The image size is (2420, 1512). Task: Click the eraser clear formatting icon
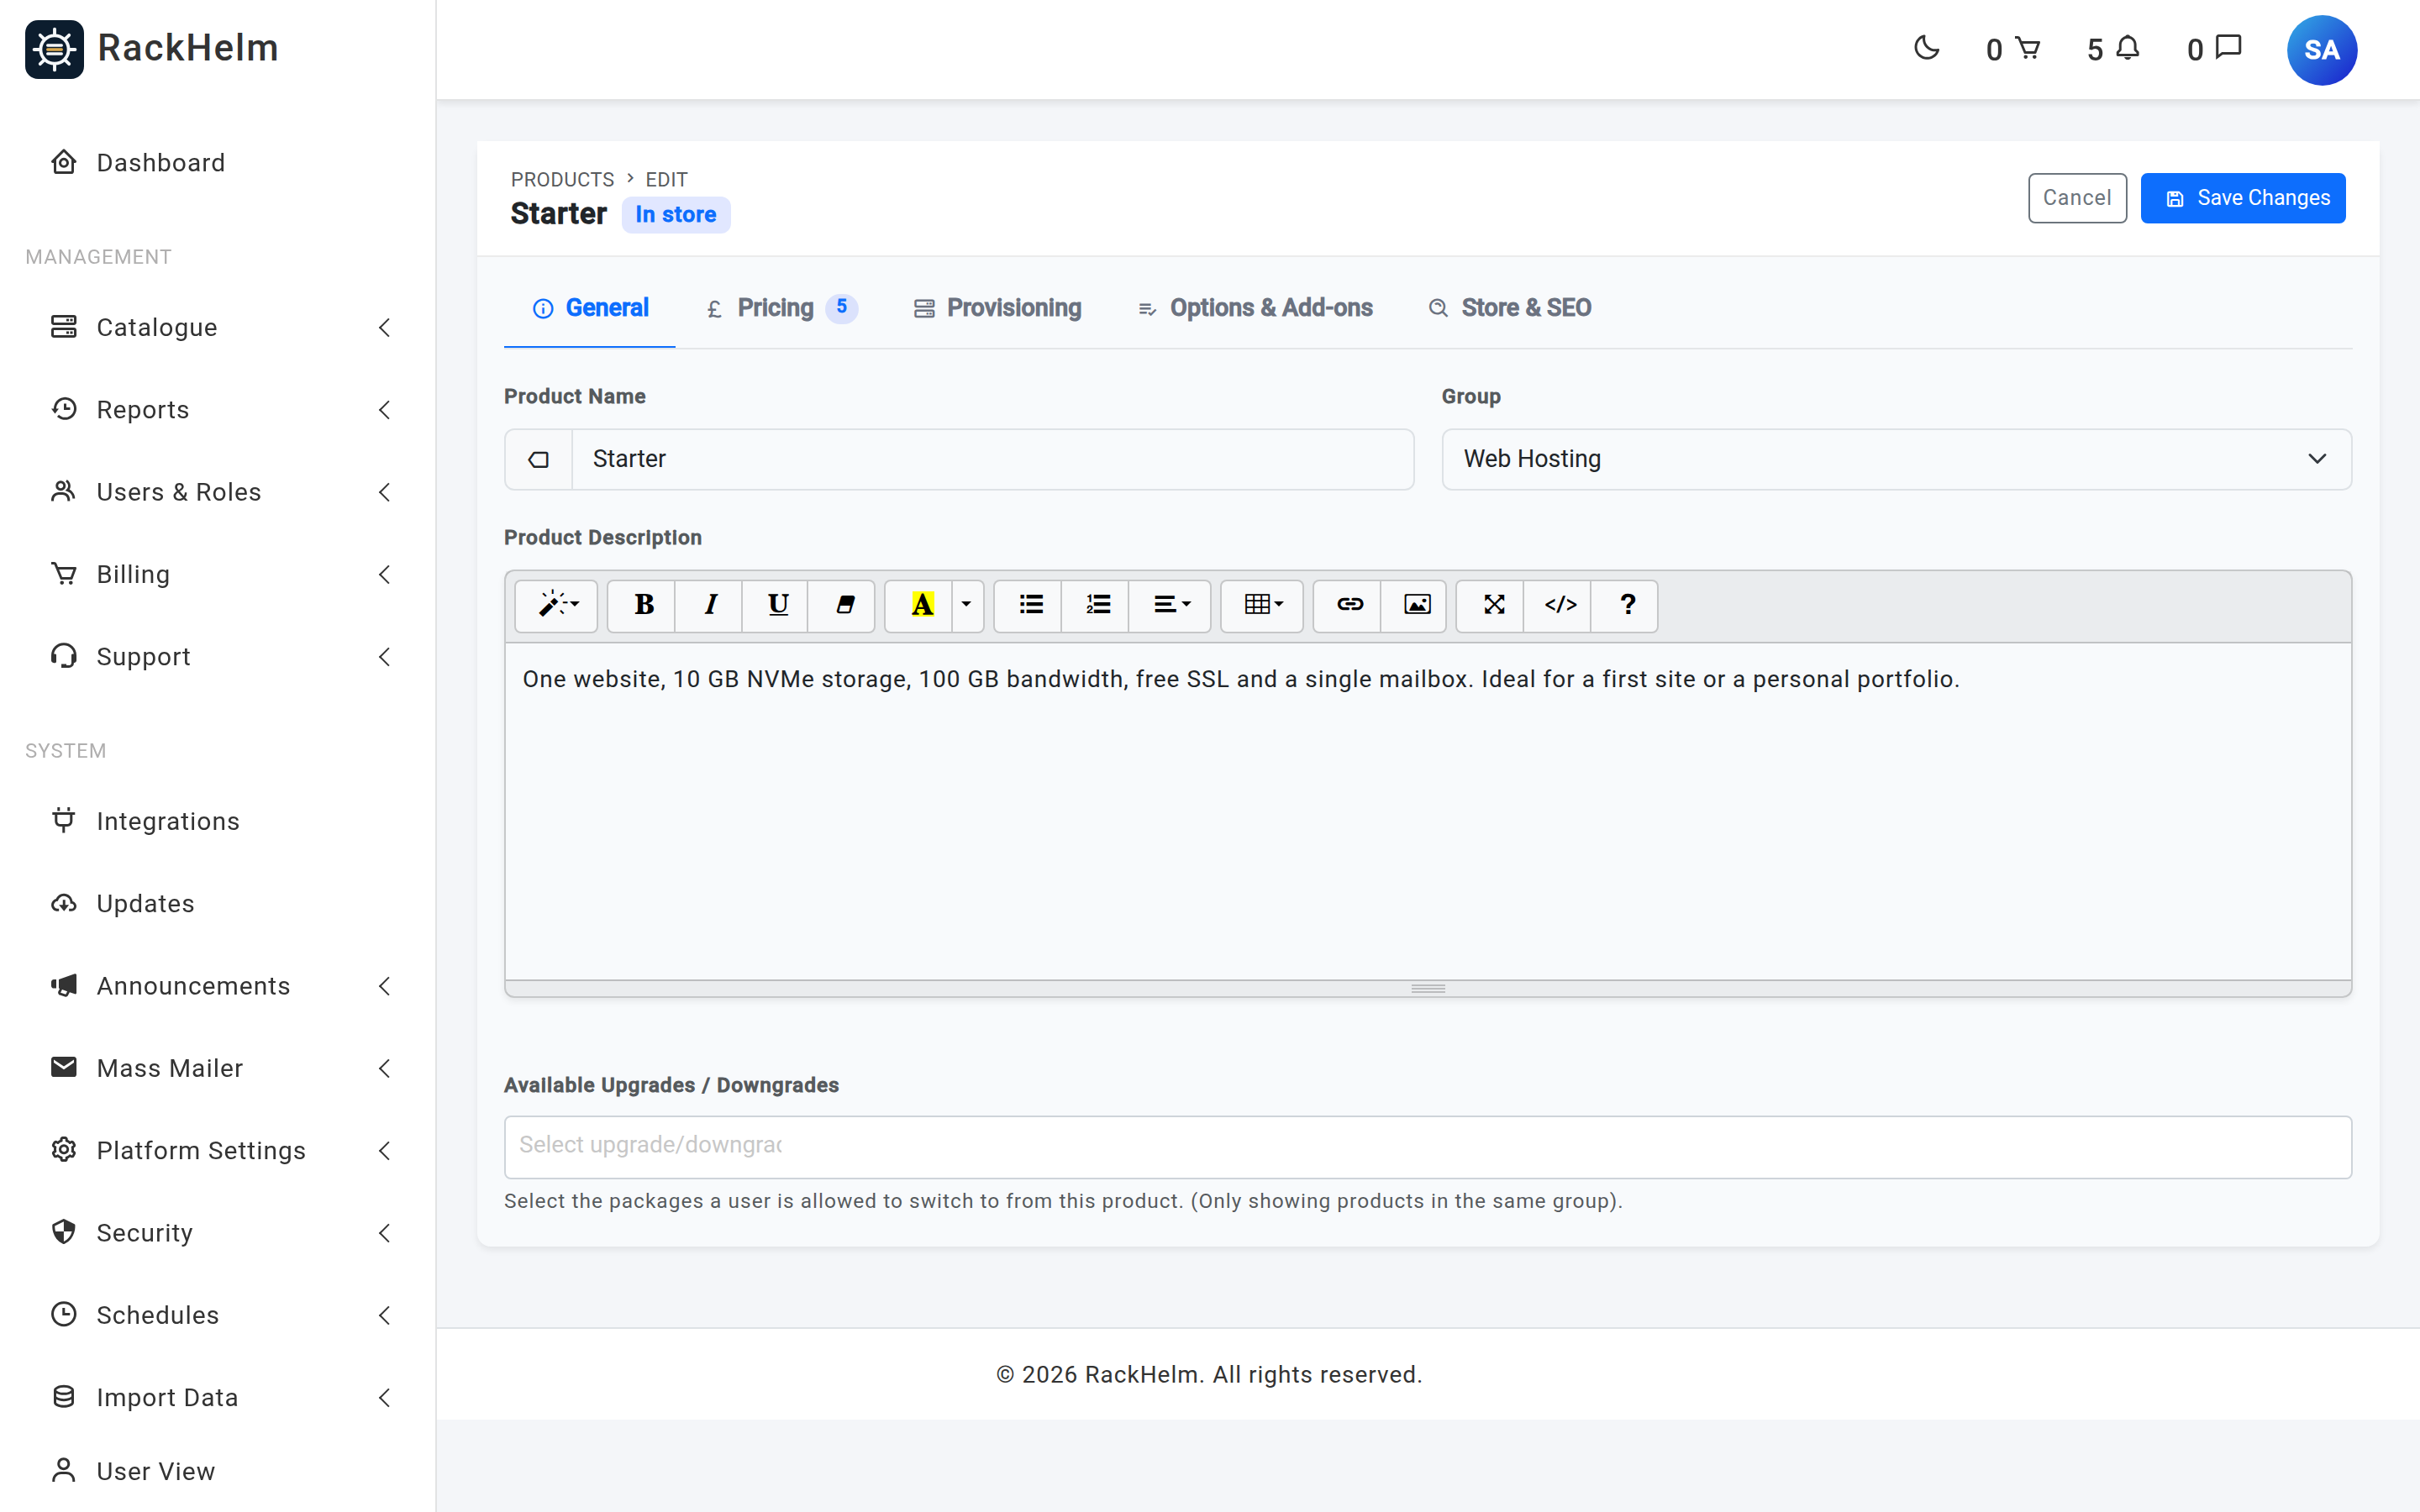pyautogui.click(x=844, y=605)
